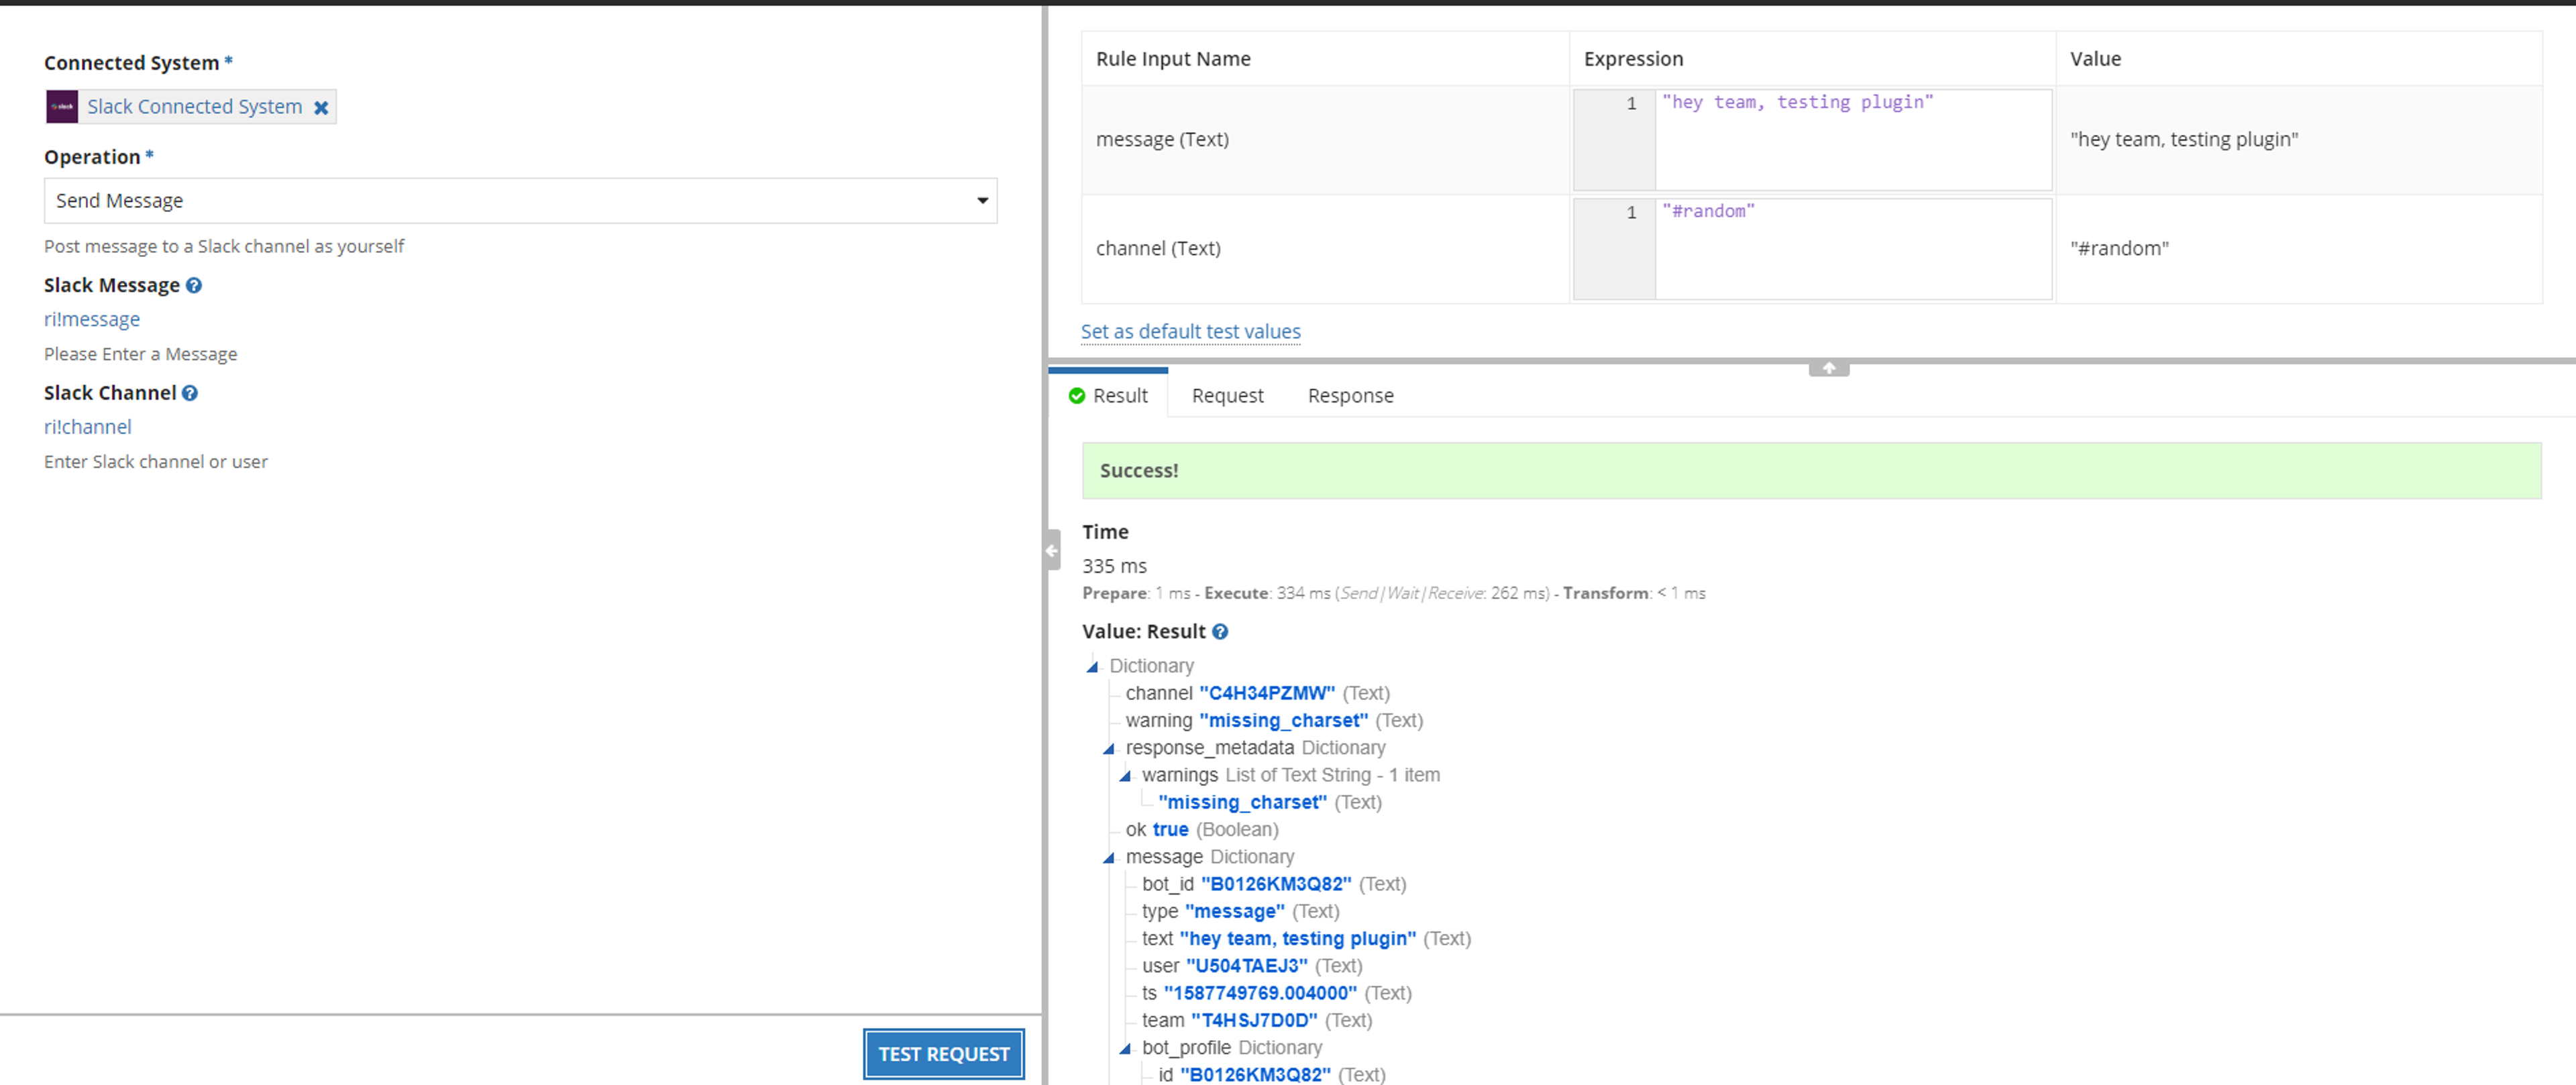Switch to the Request tab
The height and width of the screenshot is (1085, 2576).
pyautogui.click(x=1227, y=396)
